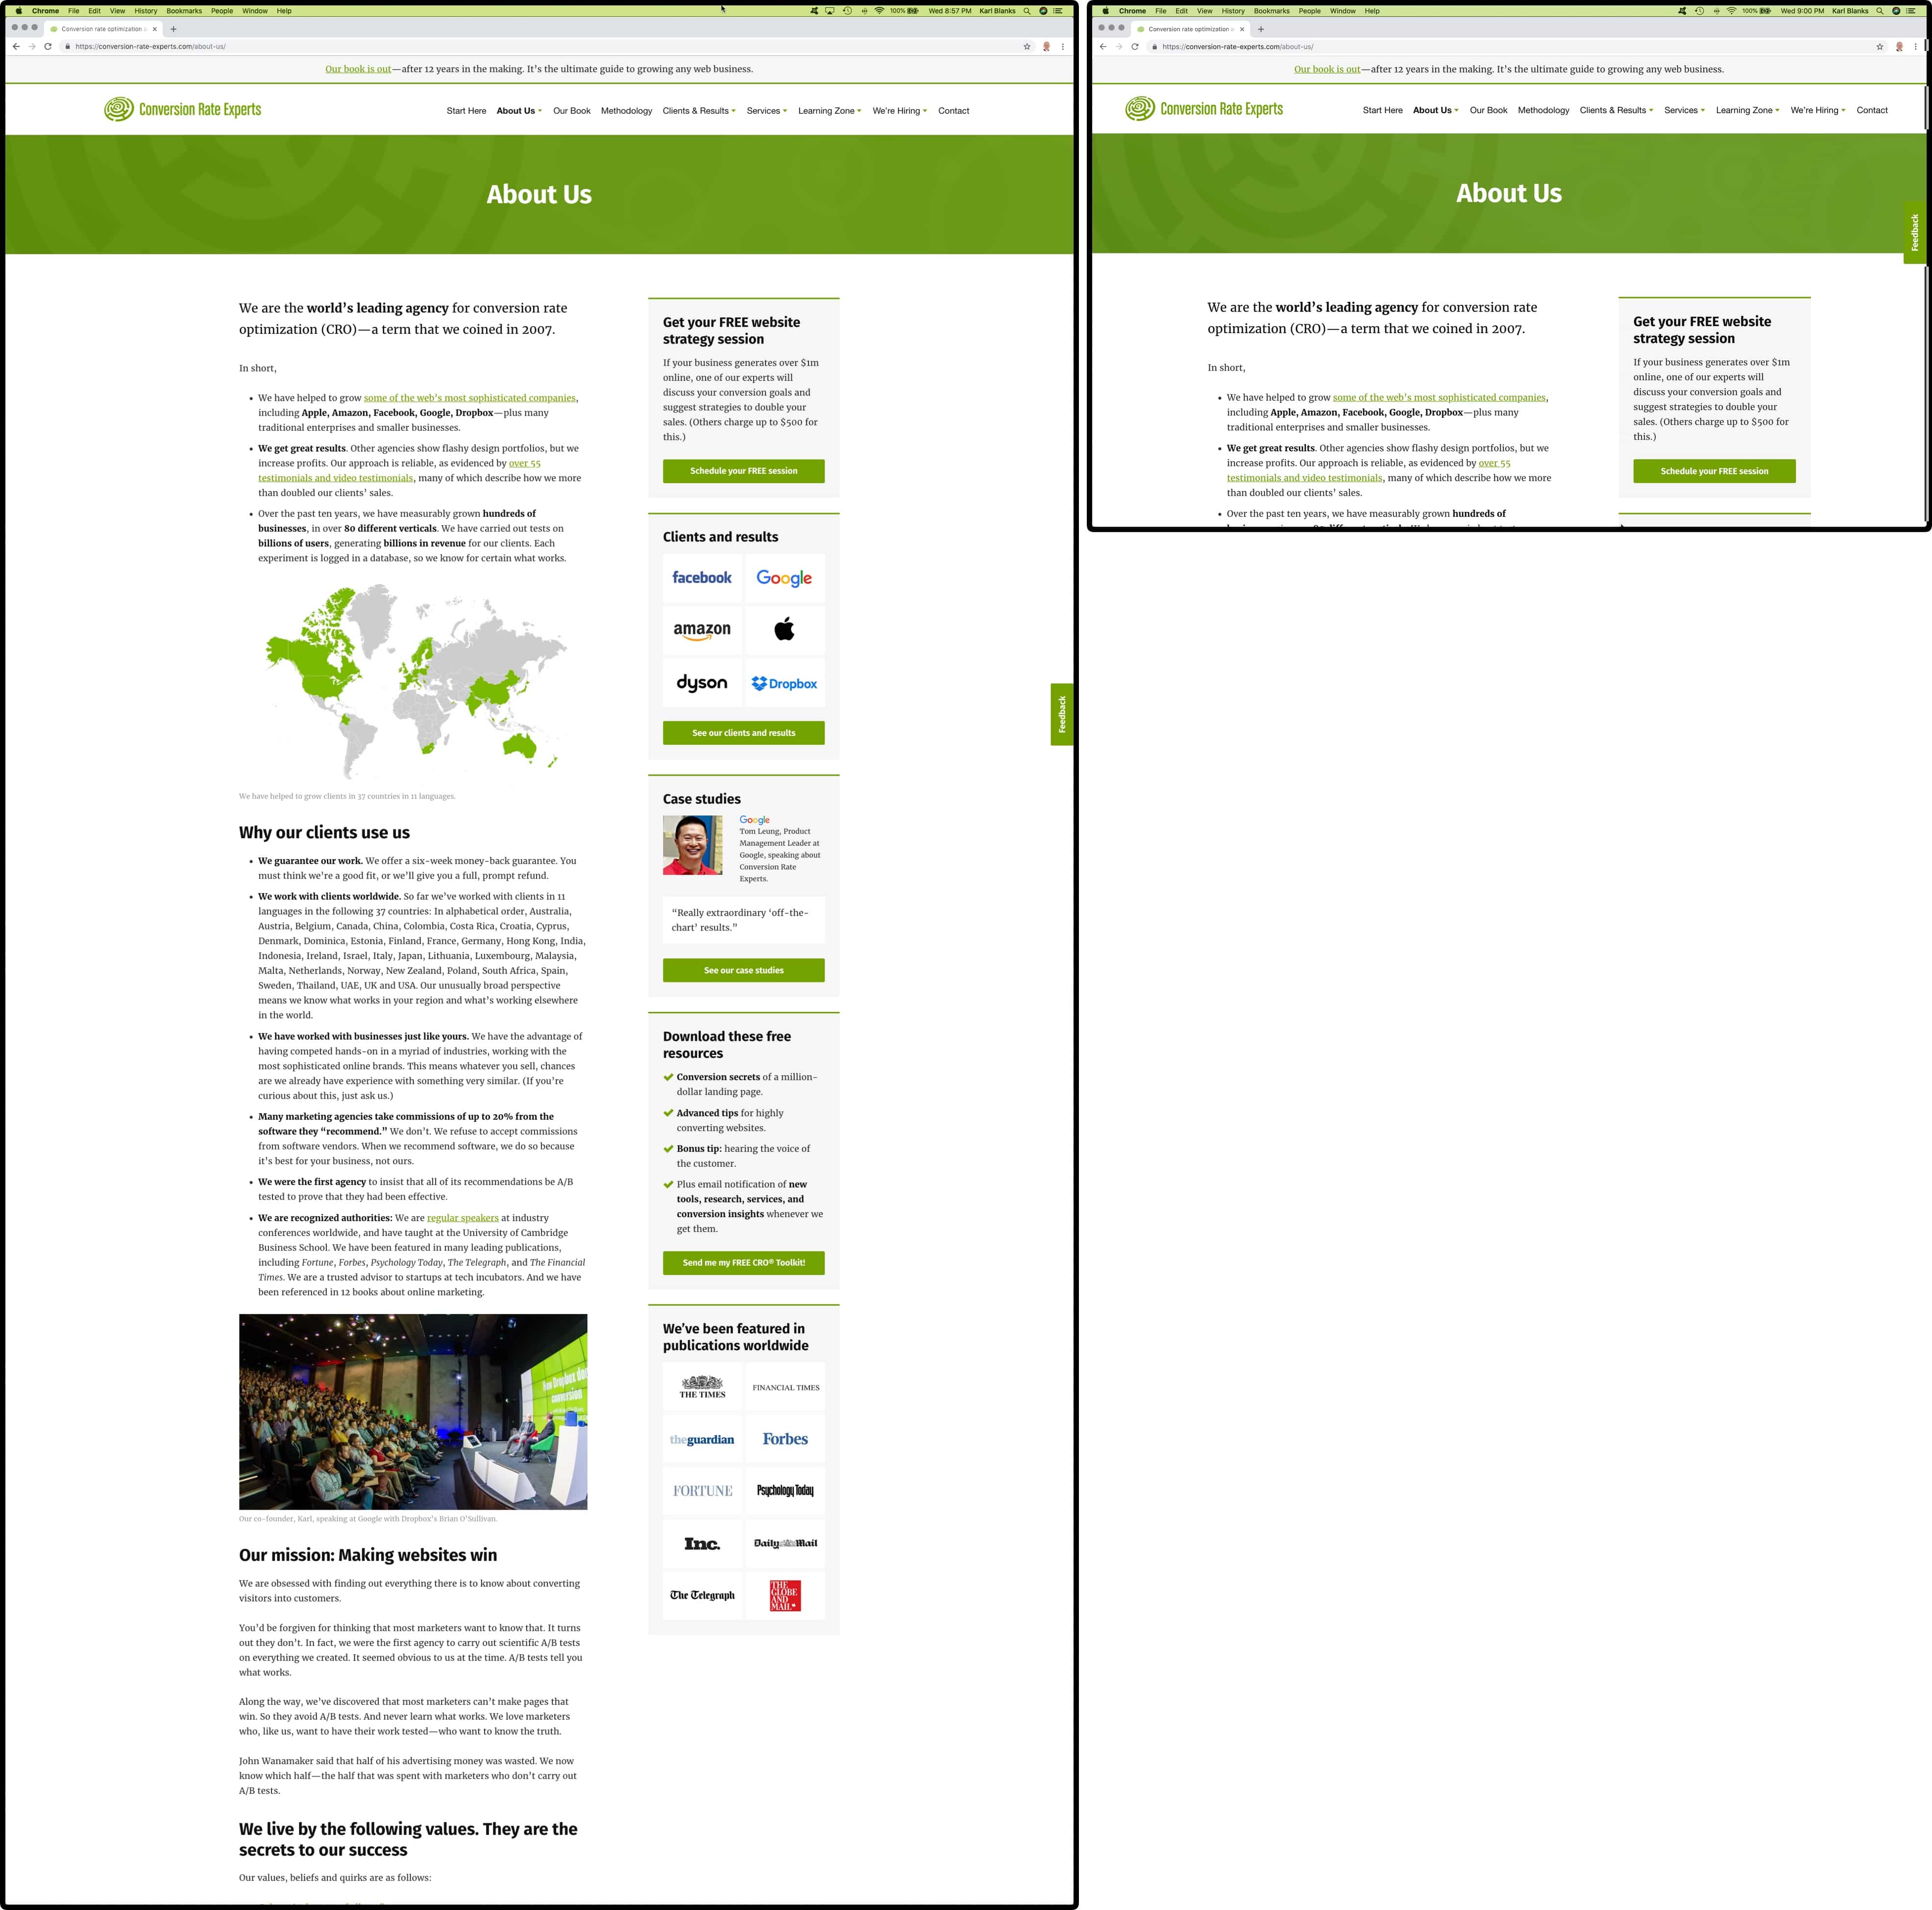Viewport: 1932px width, 1910px height.
Task: Open Chrome three-dot menu in right window
Action: [1916, 46]
